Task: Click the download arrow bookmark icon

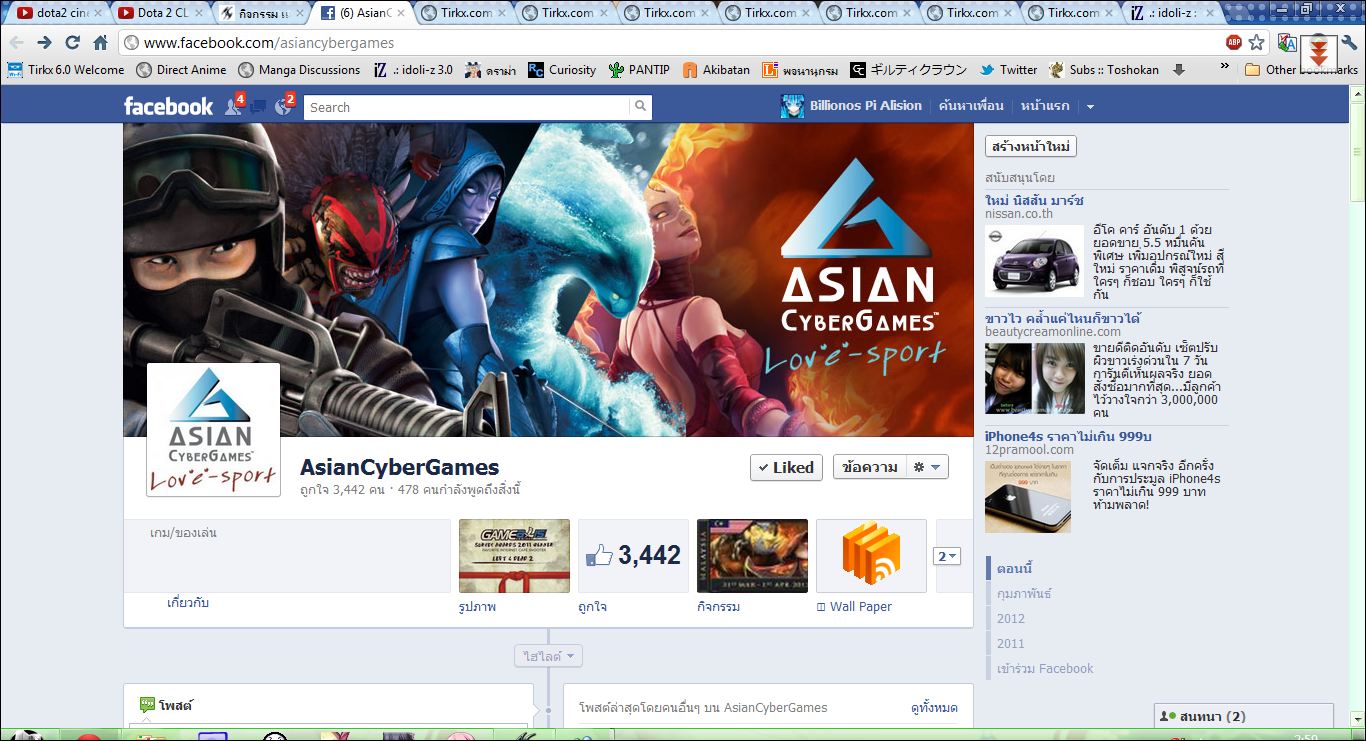Action: (x=1179, y=70)
